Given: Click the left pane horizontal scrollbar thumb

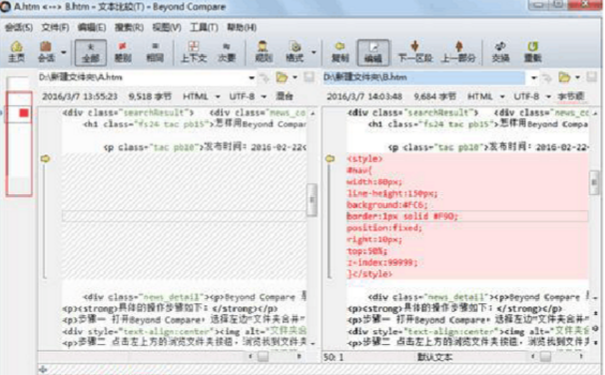Looking at the screenshot, I should [263, 356].
